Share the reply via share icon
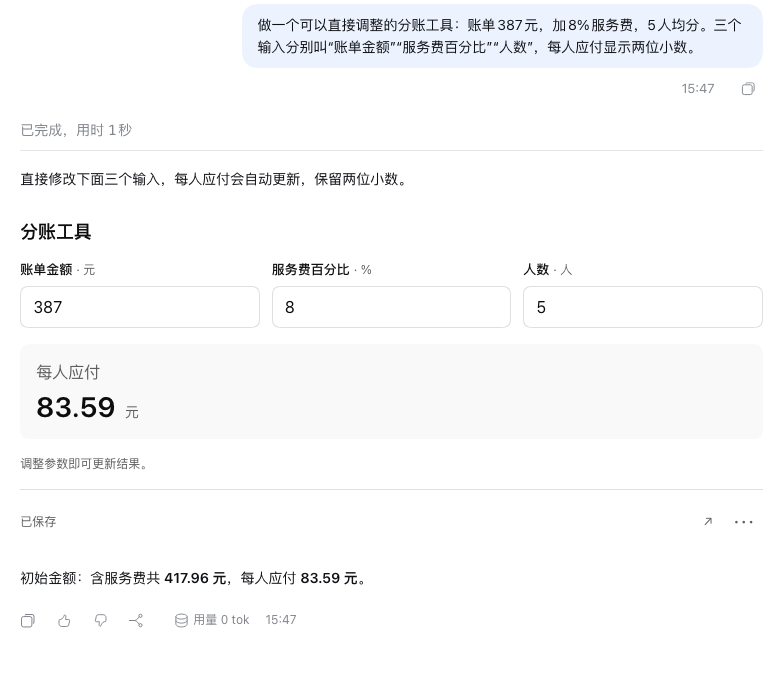 (x=136, y=621)
